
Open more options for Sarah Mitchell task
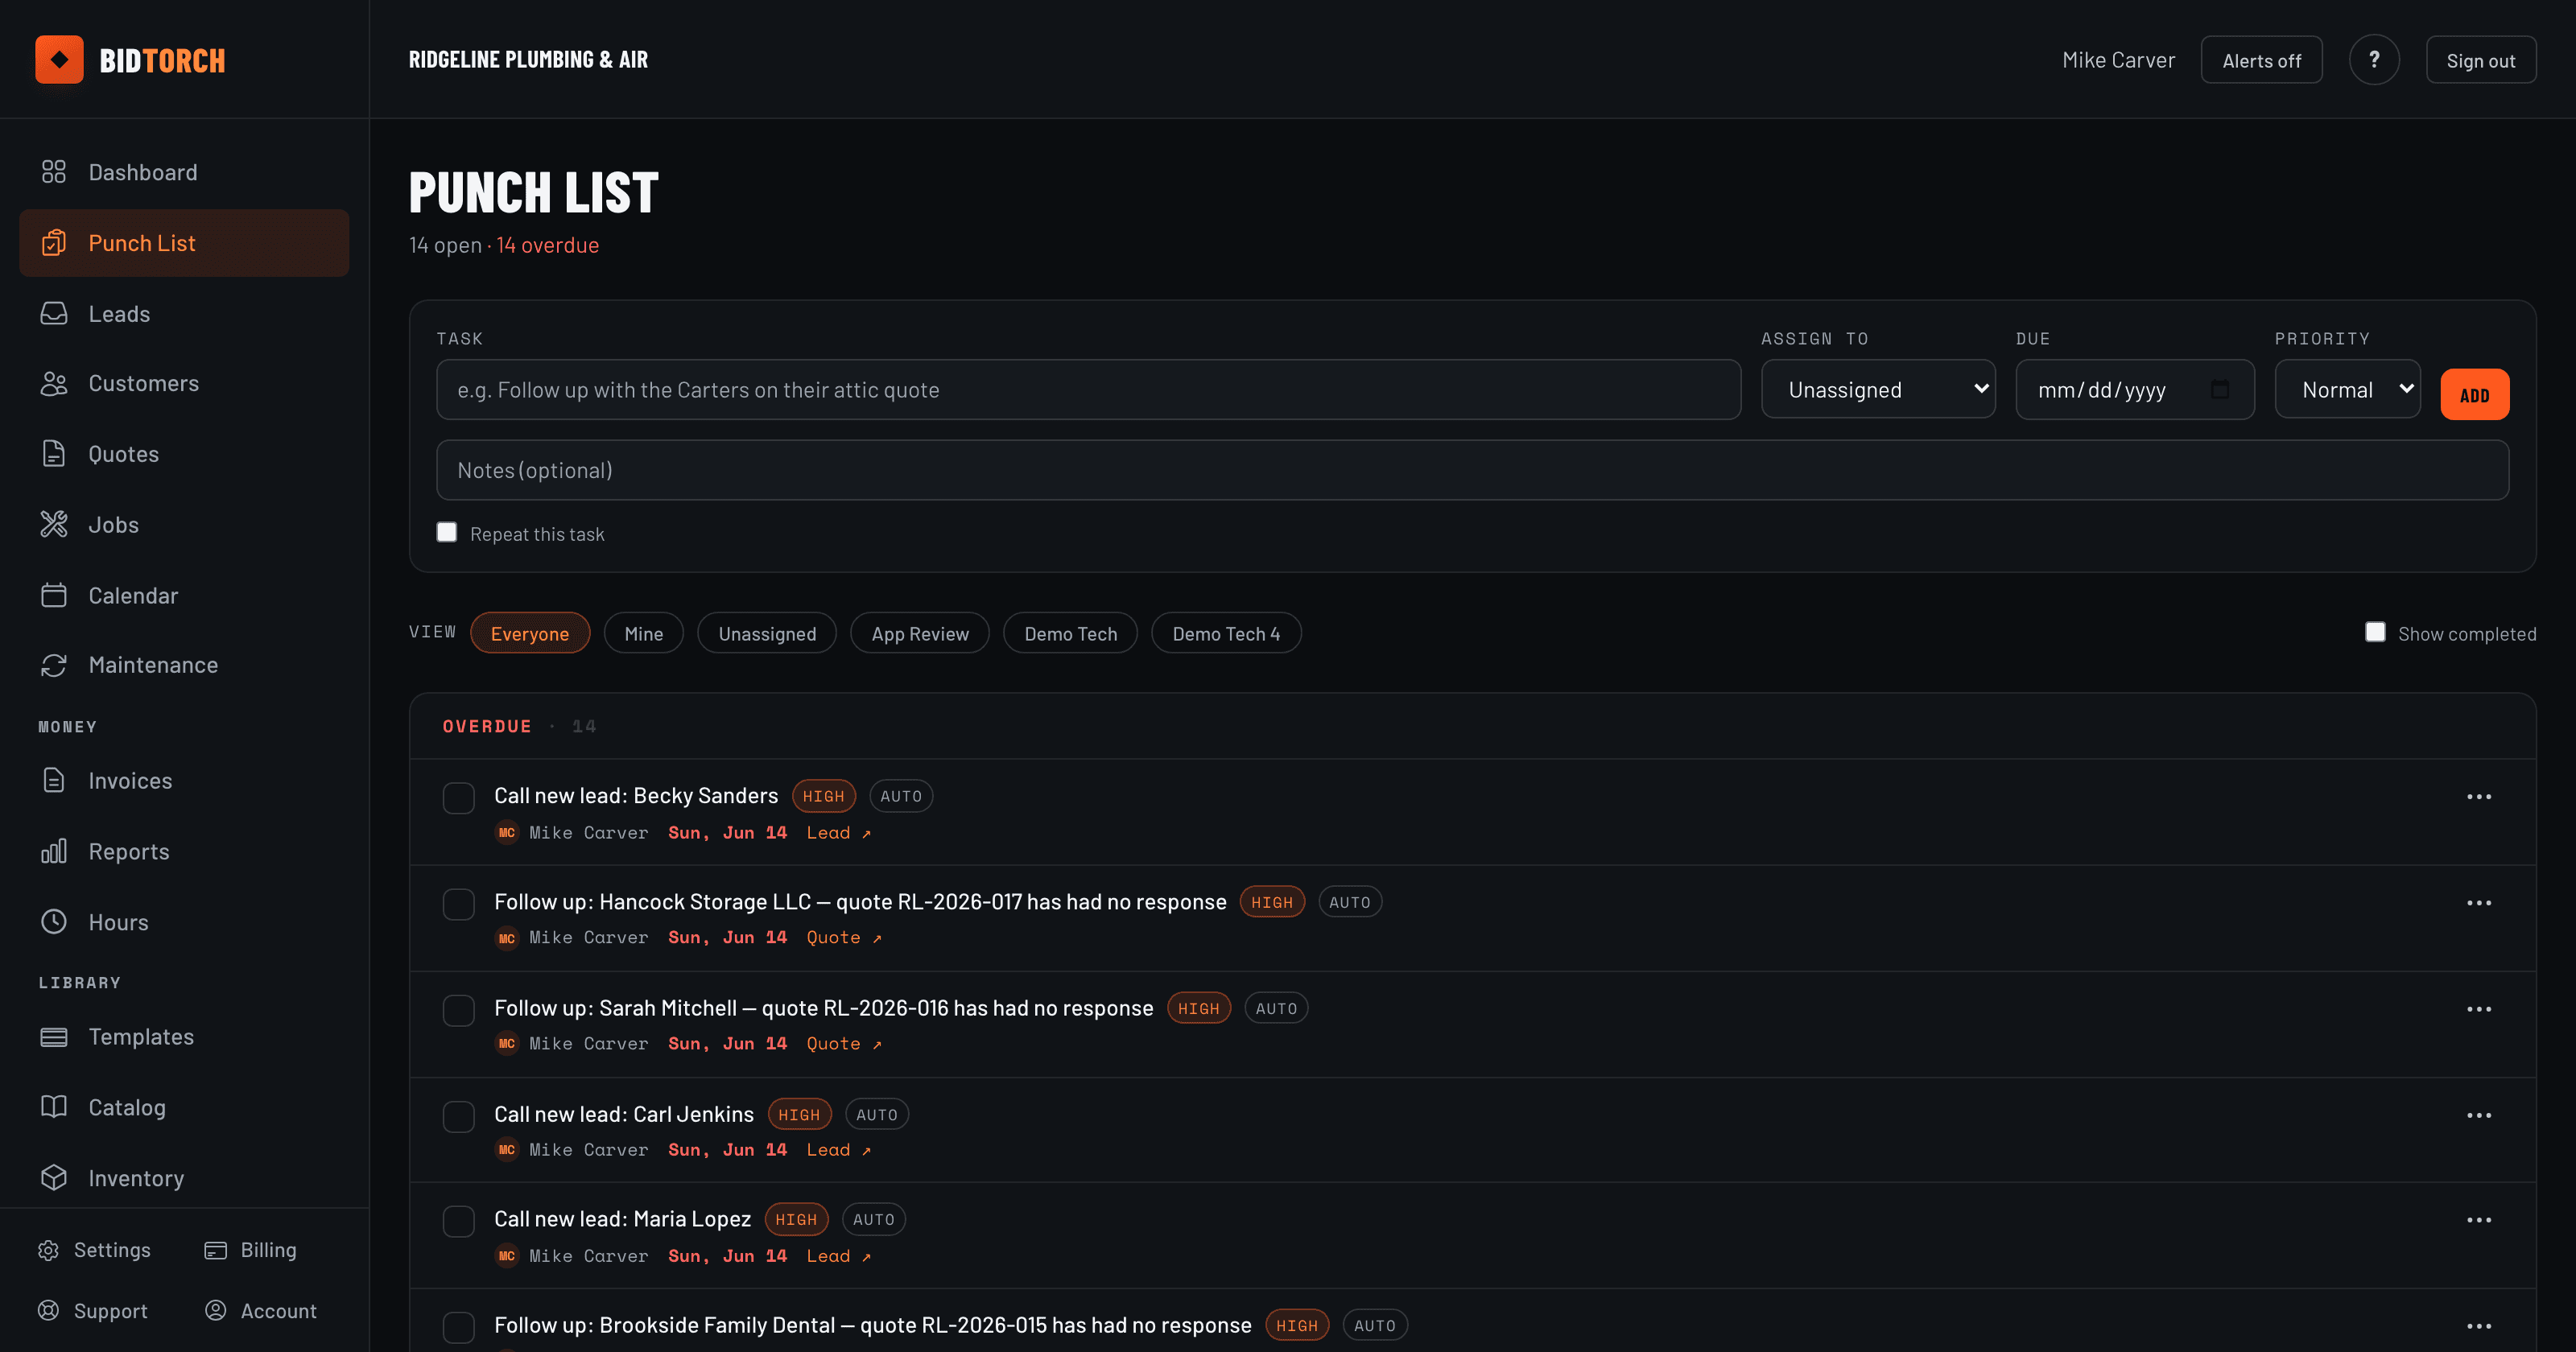pyautogui.click(x=2479, y=1009)
